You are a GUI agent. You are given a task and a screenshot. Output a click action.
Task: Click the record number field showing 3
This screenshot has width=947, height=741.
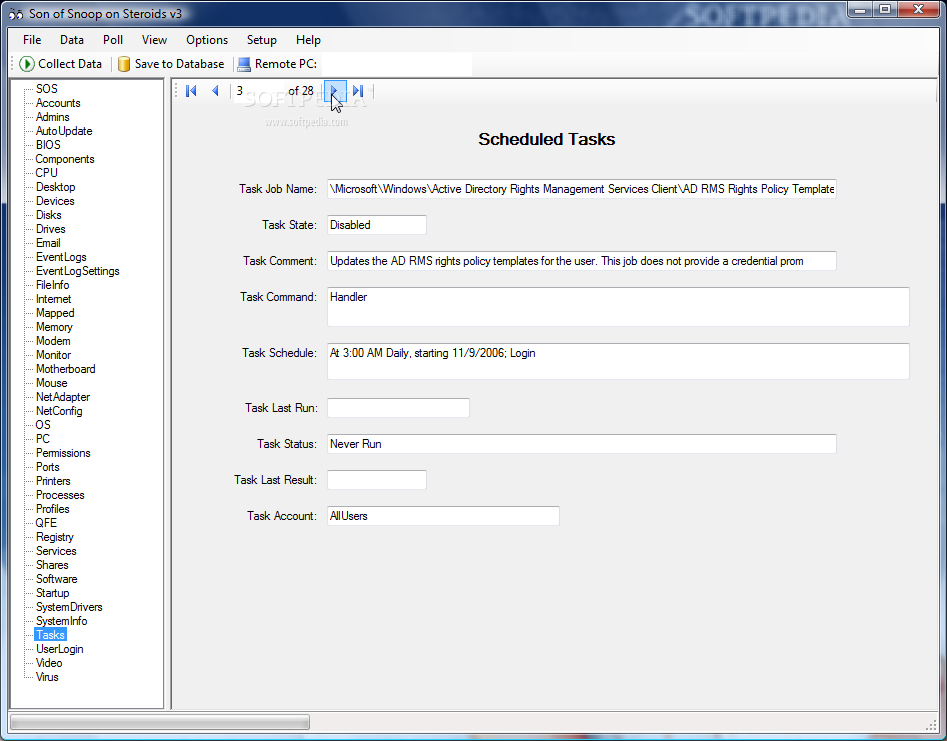(258, 91)
